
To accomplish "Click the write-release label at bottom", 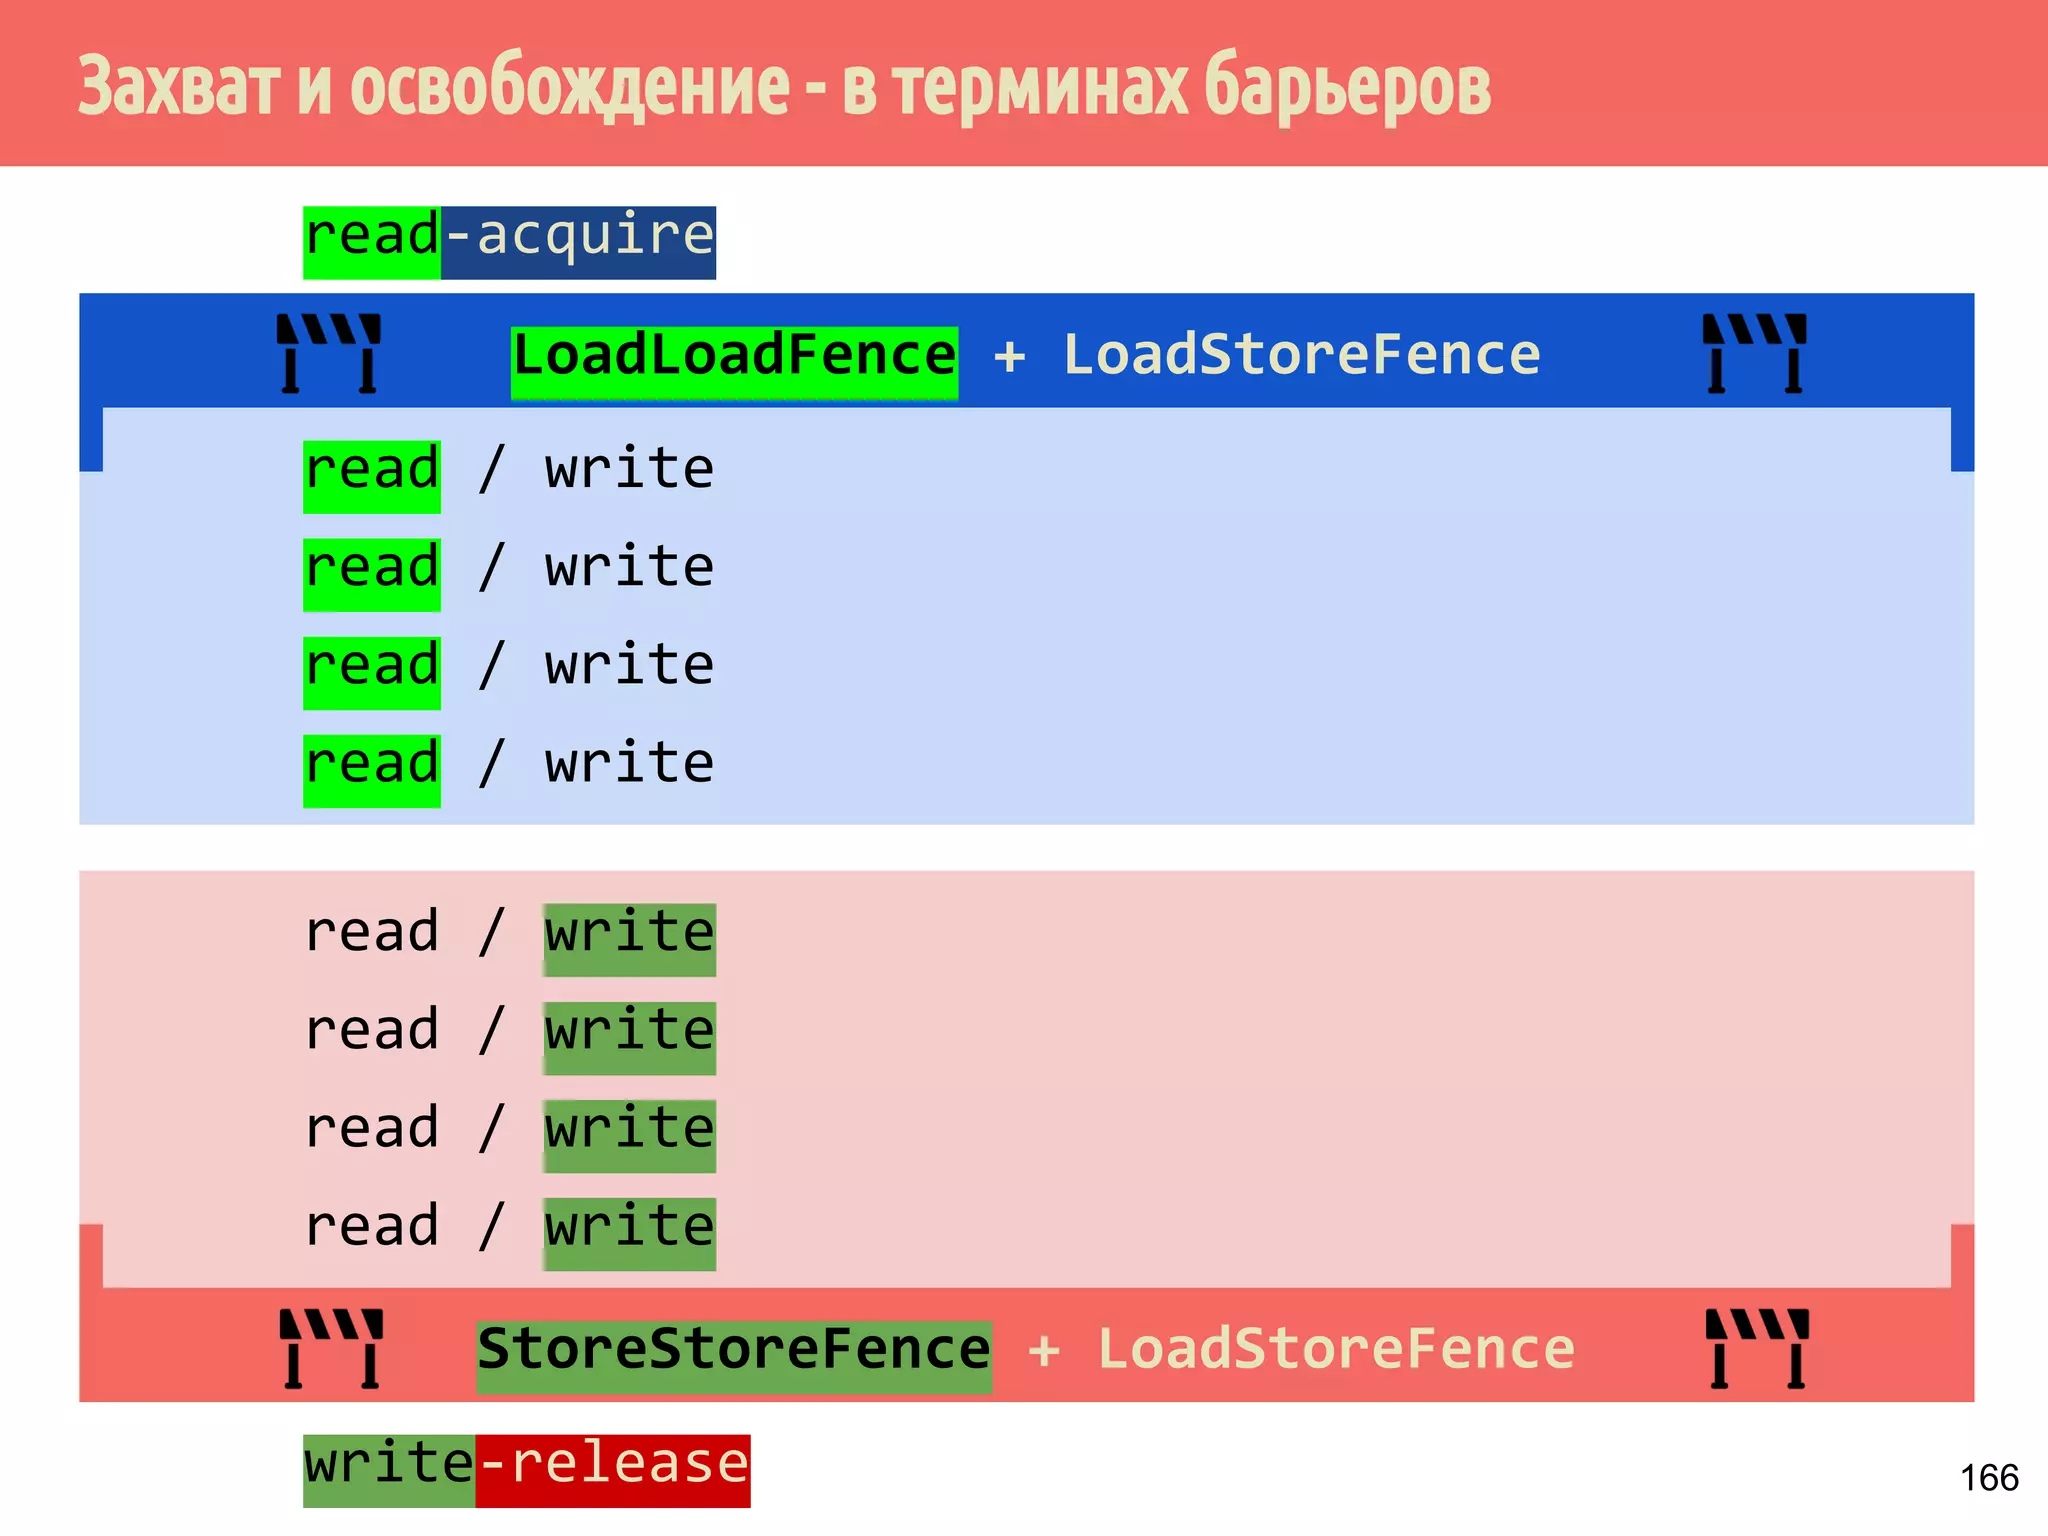I will pyautogui.click(x=526, y=1470).
